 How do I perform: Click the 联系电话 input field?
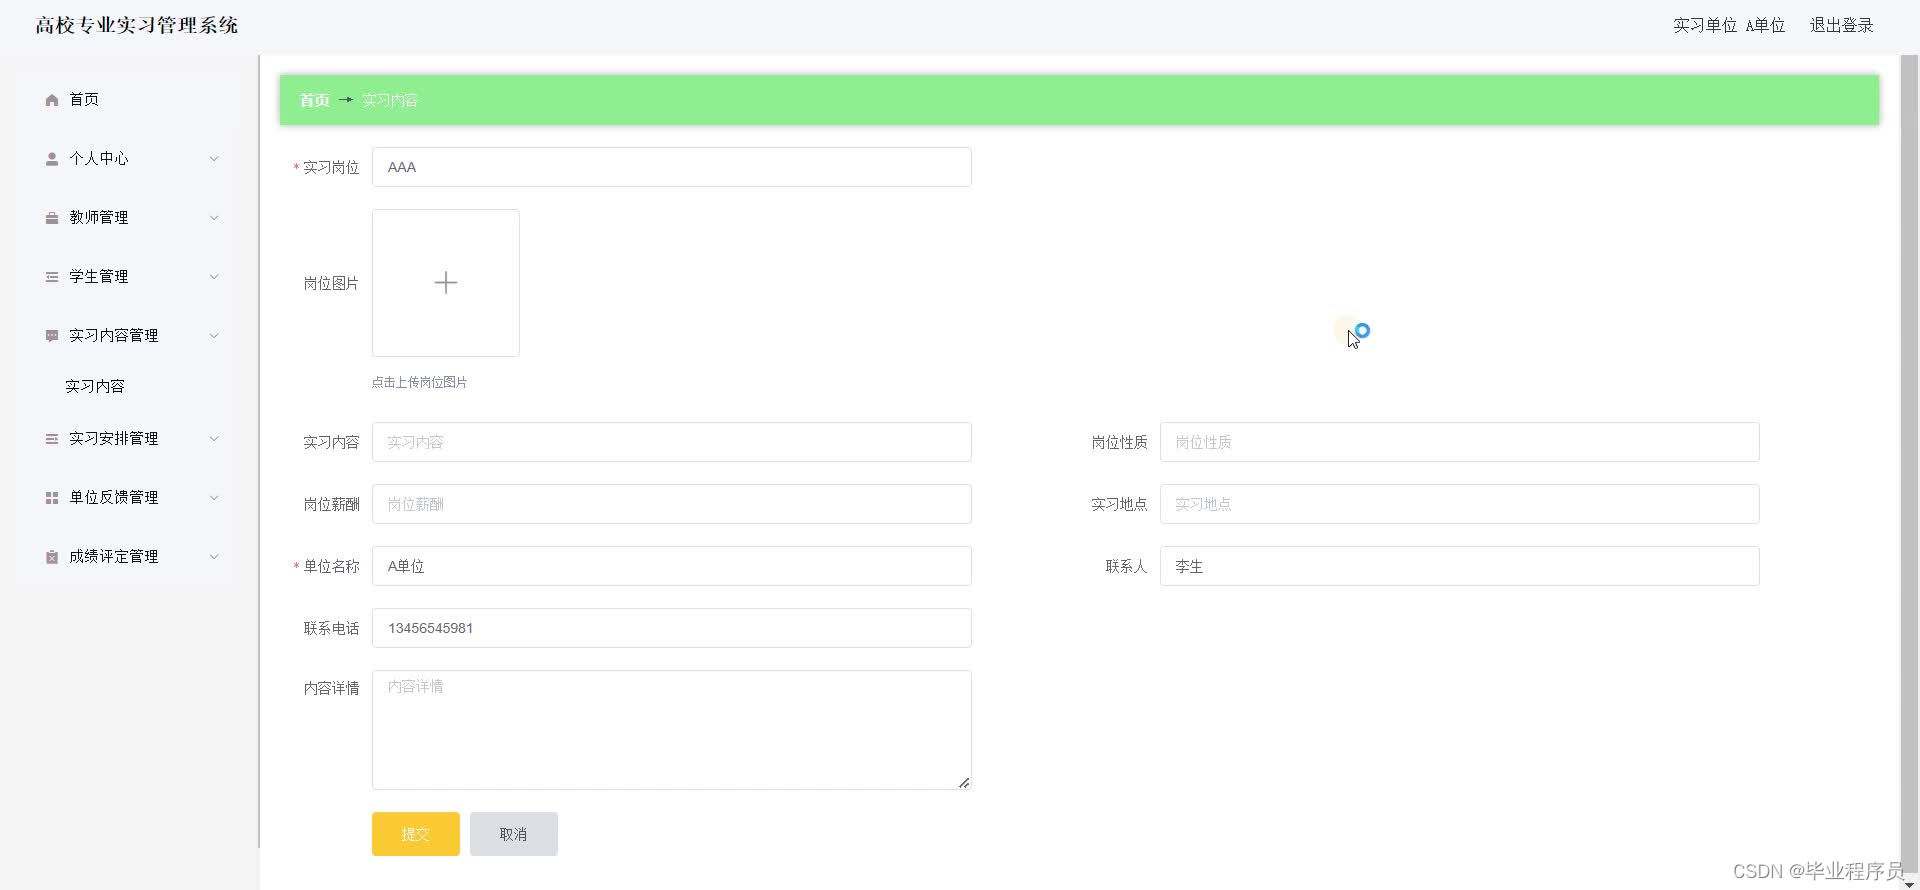(672, 628)
